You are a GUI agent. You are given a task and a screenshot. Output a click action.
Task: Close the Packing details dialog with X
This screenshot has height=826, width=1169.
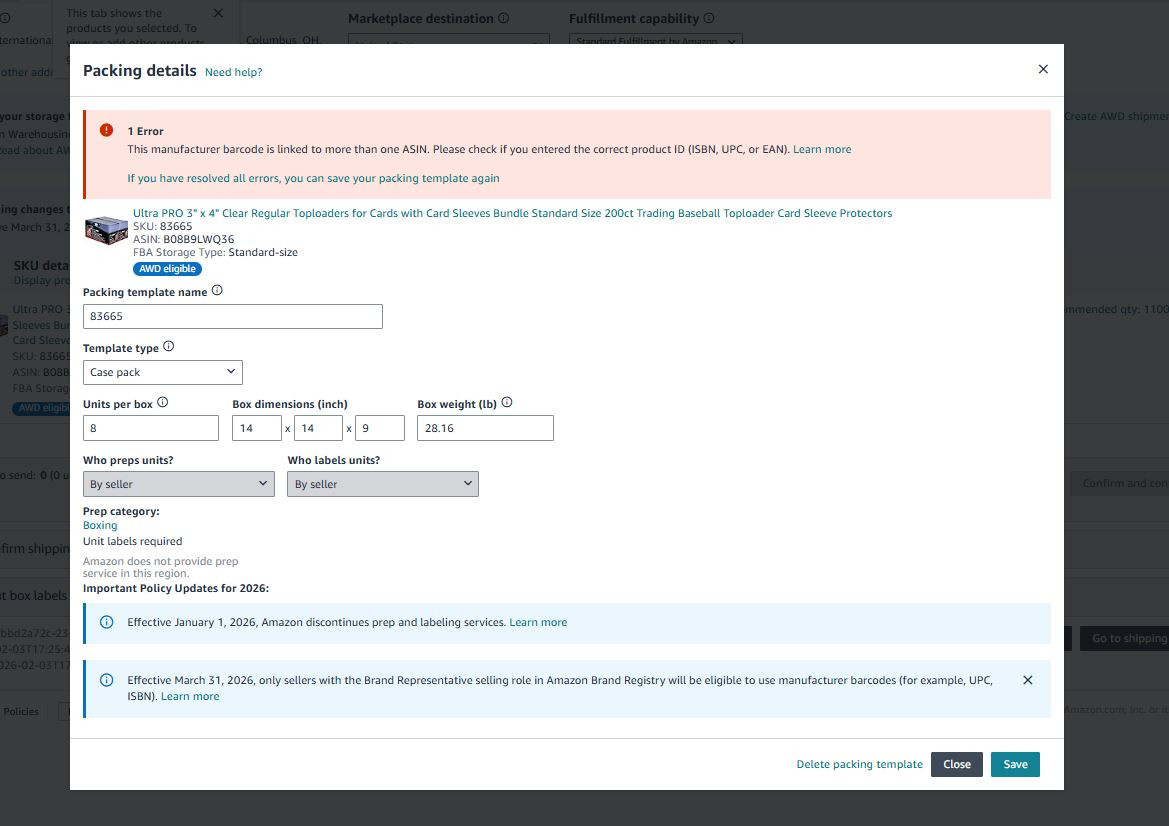tap(1043, 69)
